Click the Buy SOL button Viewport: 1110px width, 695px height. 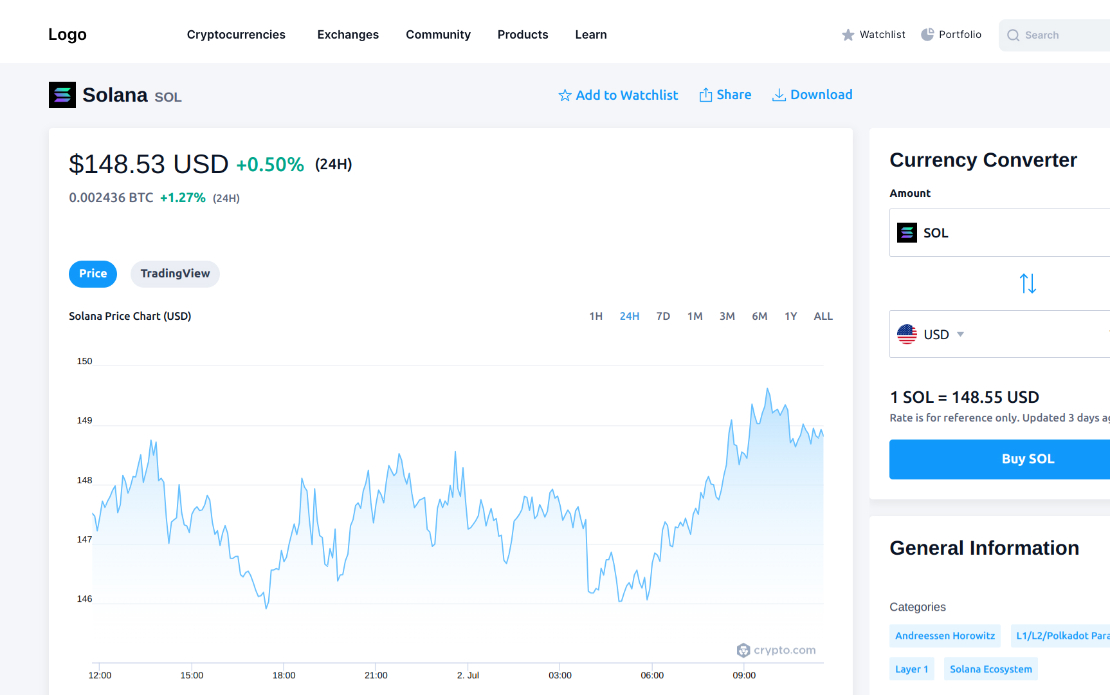point(1000,459)
